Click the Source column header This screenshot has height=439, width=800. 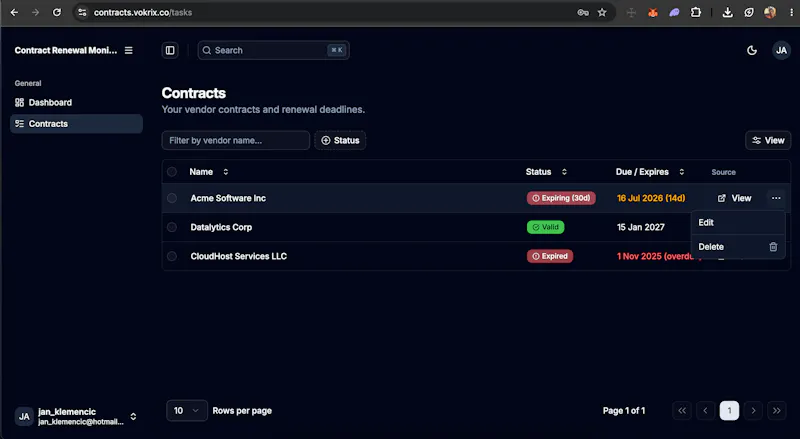point(723,172)
